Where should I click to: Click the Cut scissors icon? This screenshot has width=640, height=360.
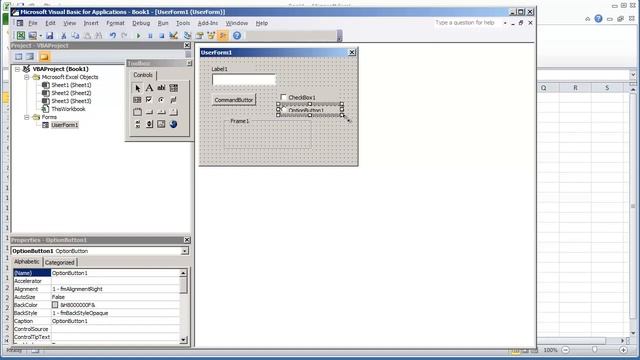[63, 36]
